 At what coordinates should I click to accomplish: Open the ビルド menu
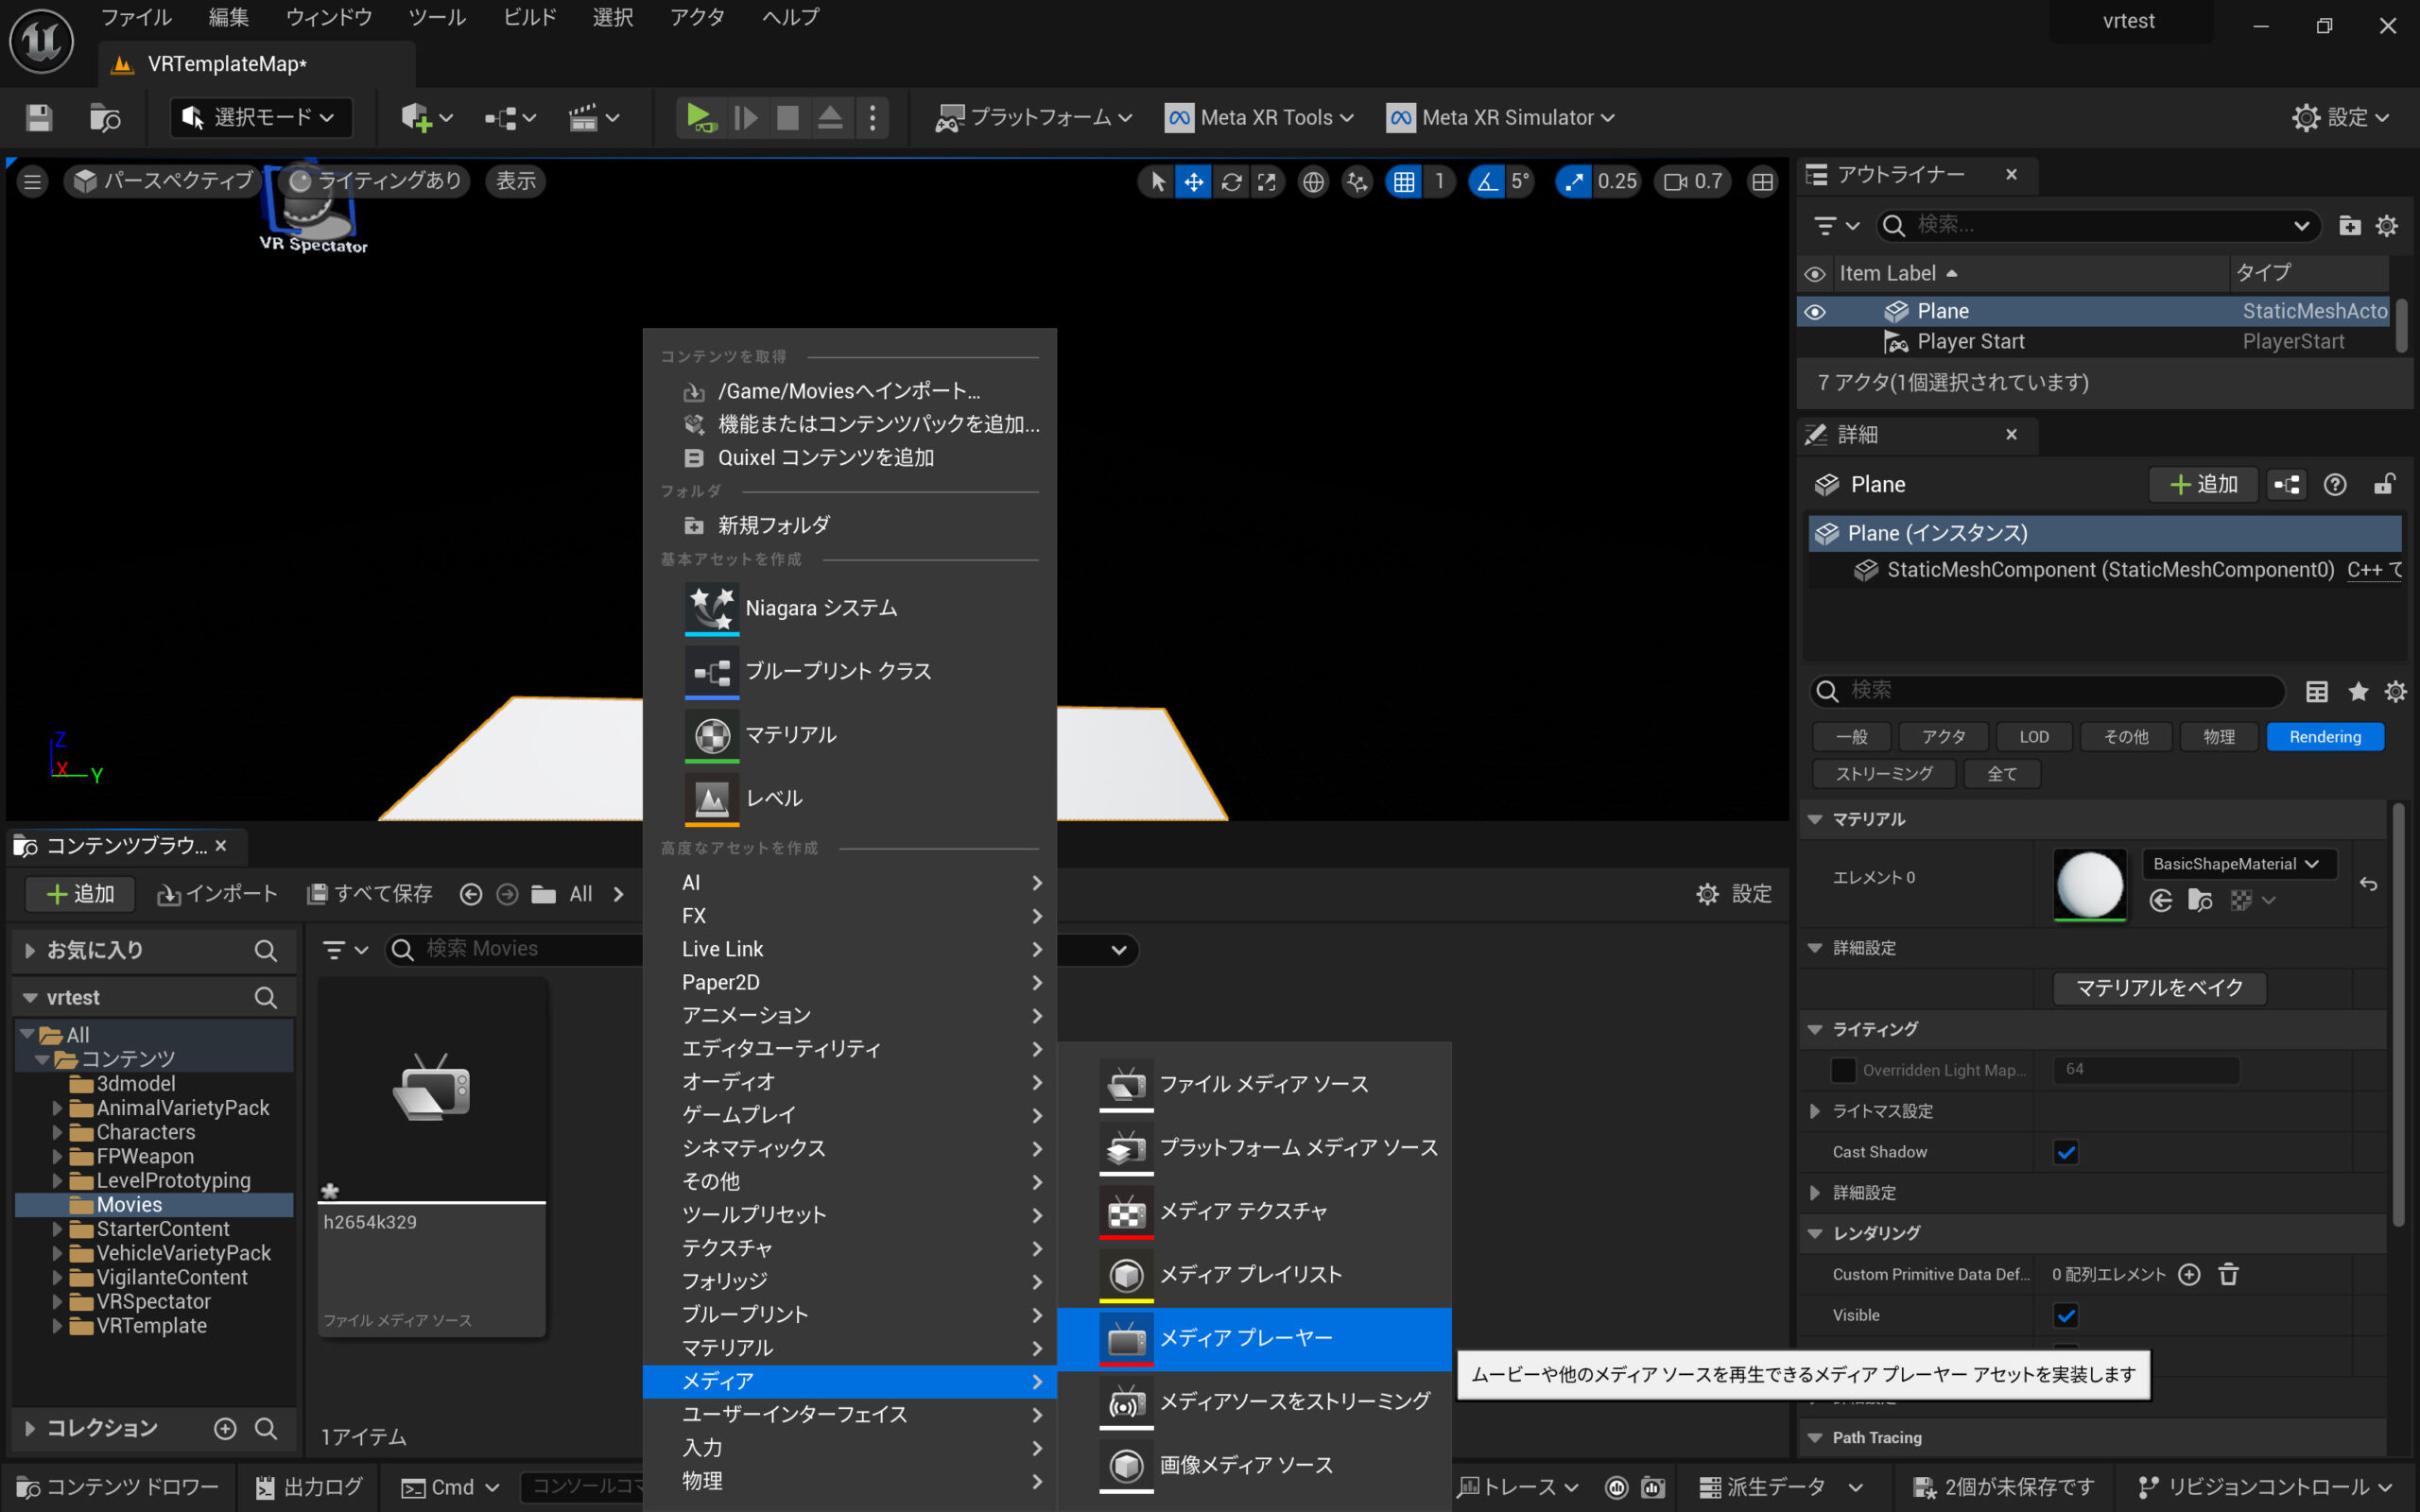click(x=529, y=17)
